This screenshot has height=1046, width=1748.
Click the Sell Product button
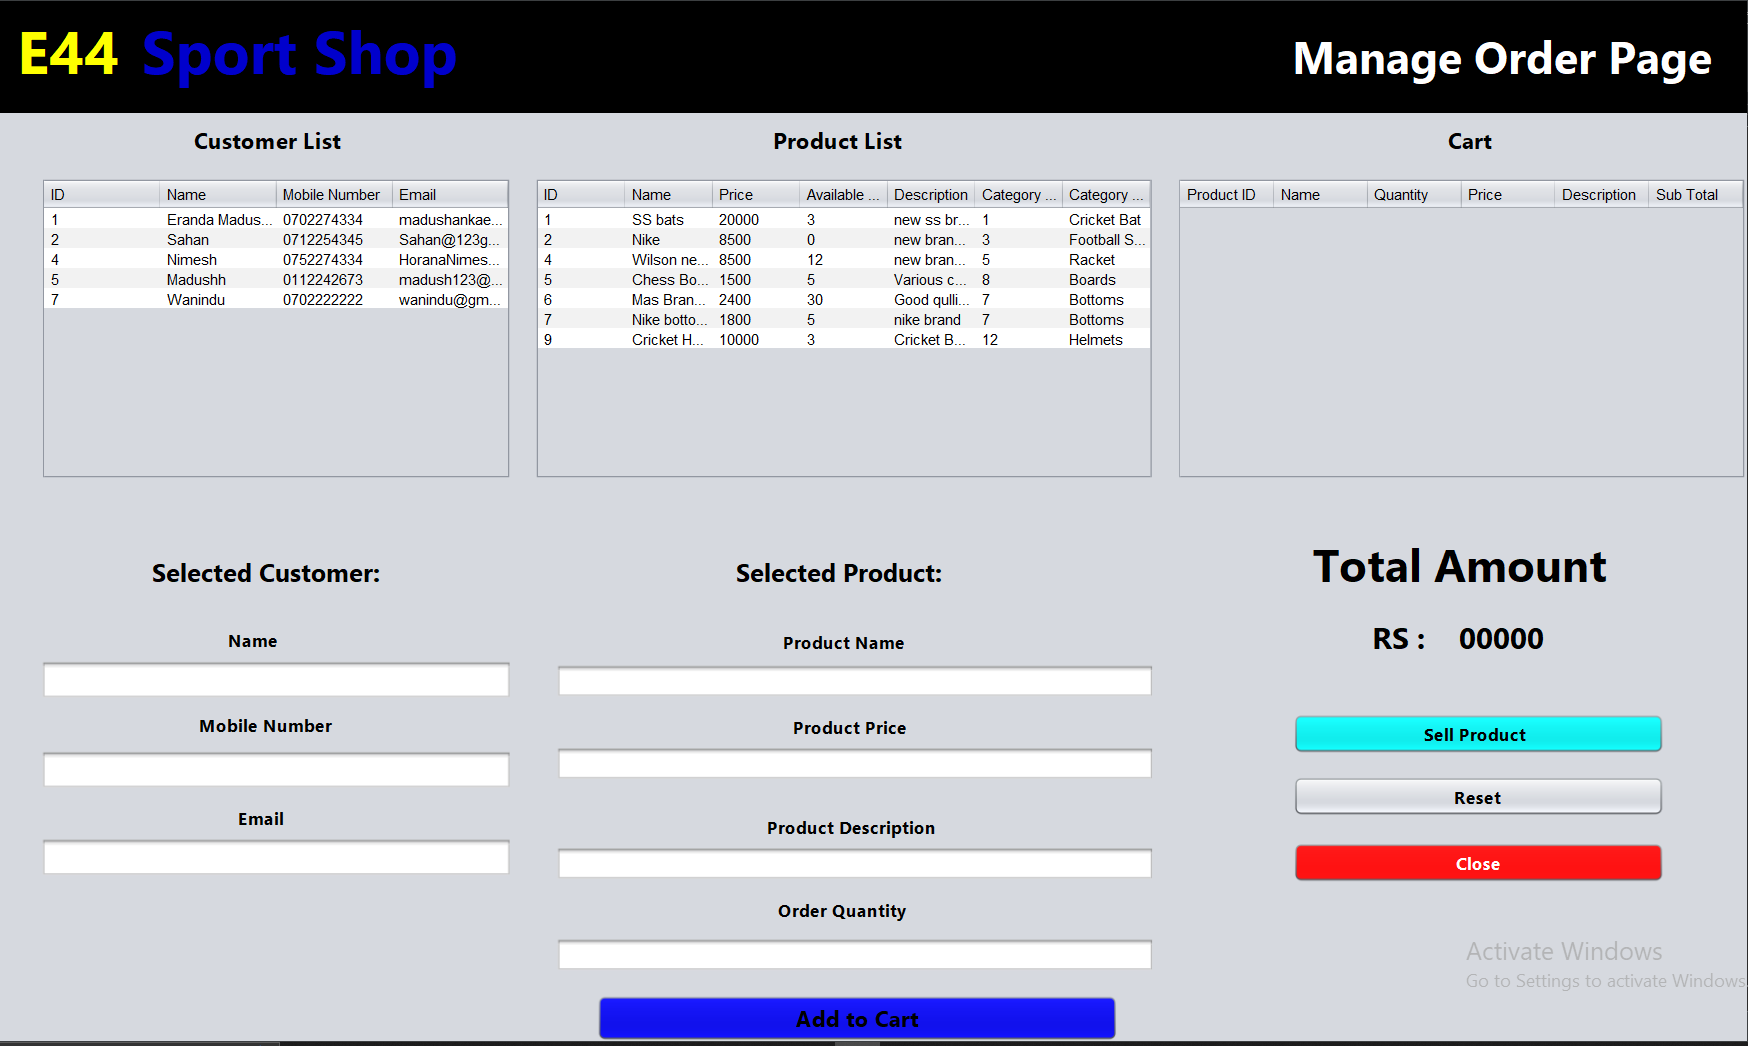1477,734
